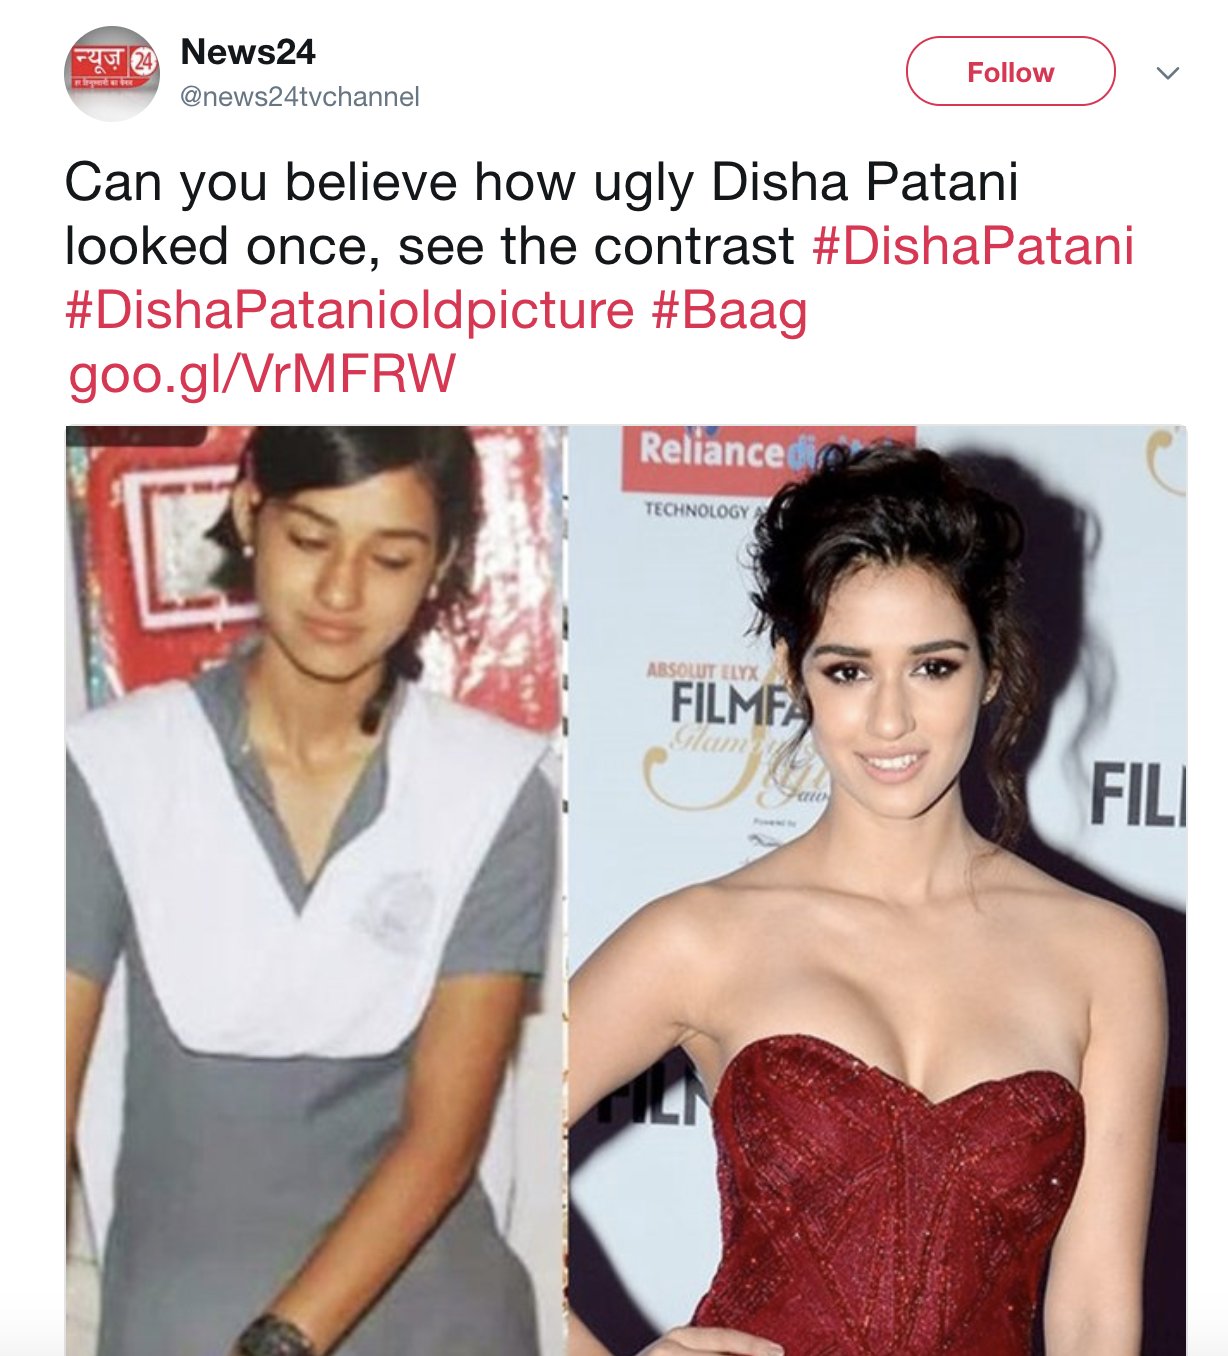Image resolution: width=1228 pixels, height=1356 pixels.
Task: Follow the News24 account
Action: pyautogui.click(x=1010, y=71)
